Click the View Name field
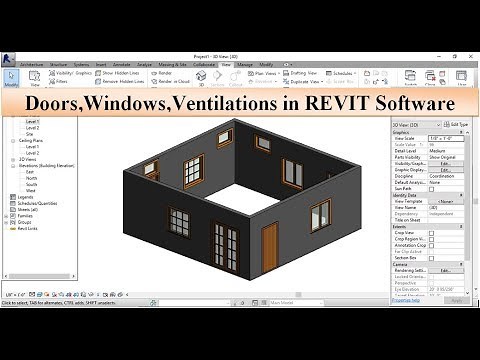Viewport: 480px width, 360px height. (446, 208)
